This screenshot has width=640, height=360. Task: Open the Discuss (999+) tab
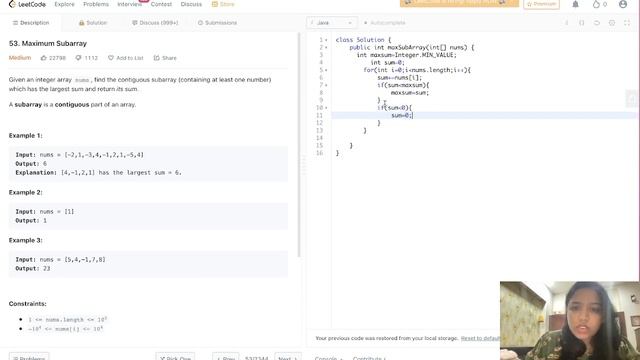[155, 23]
